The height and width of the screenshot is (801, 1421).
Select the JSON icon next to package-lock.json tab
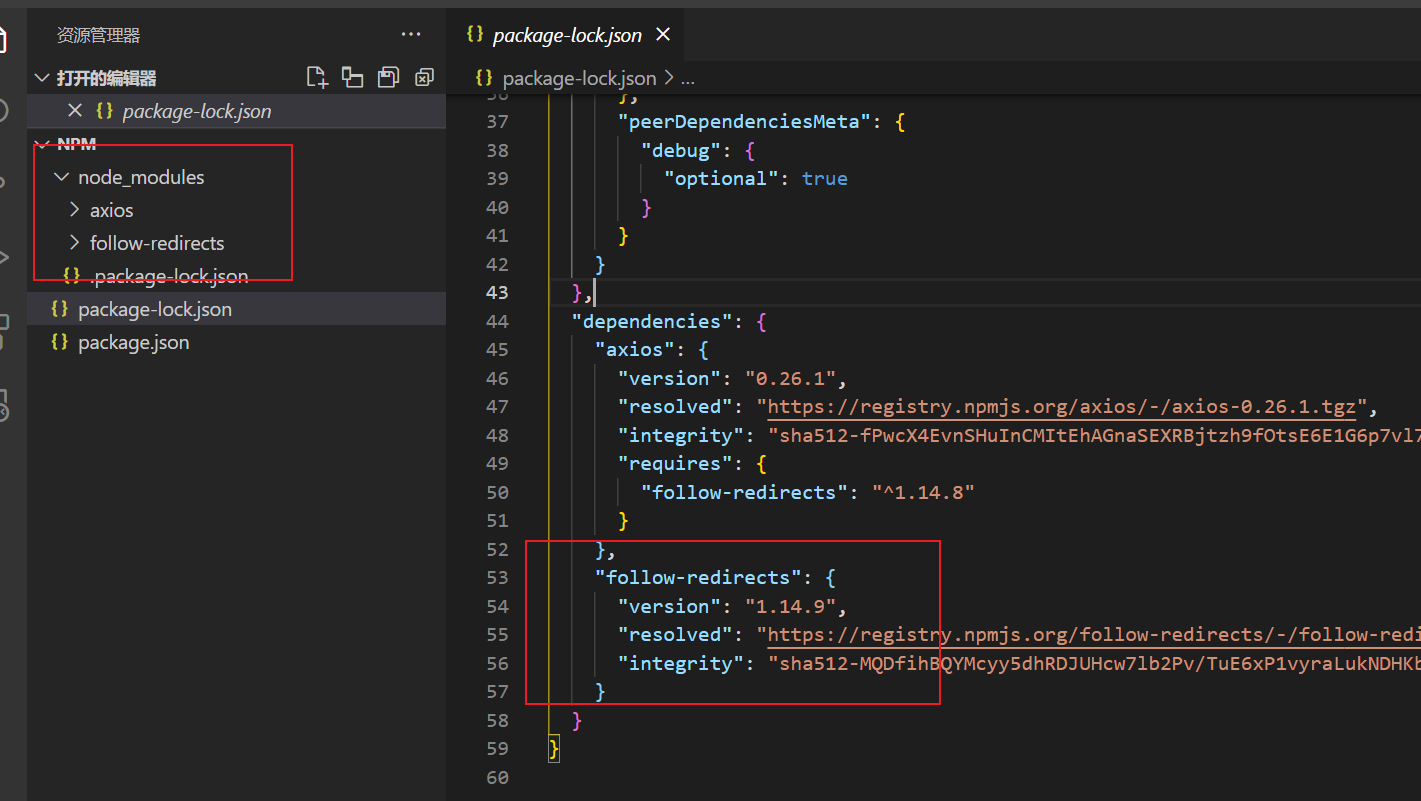[x=474, y=34]
